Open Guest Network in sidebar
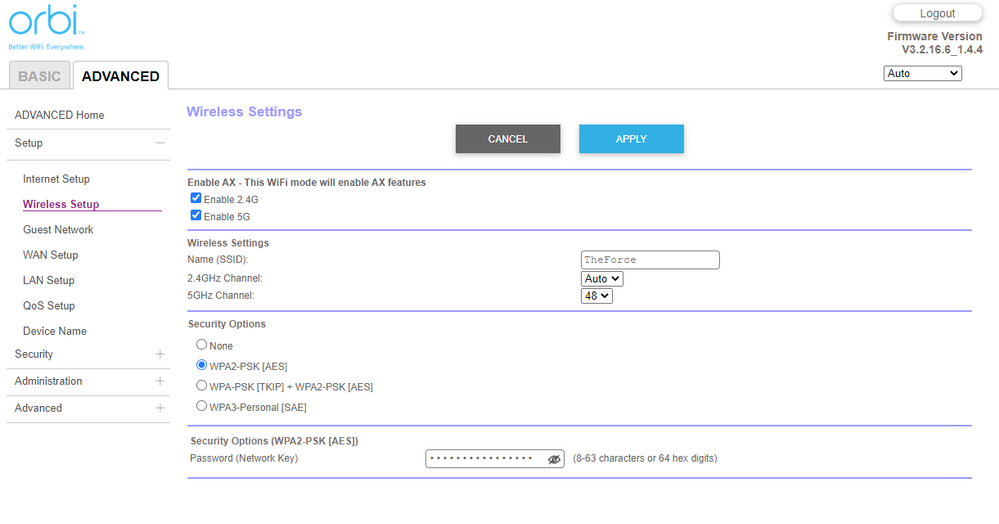Screen dimensions: 999x524 (x=58, y=230)
